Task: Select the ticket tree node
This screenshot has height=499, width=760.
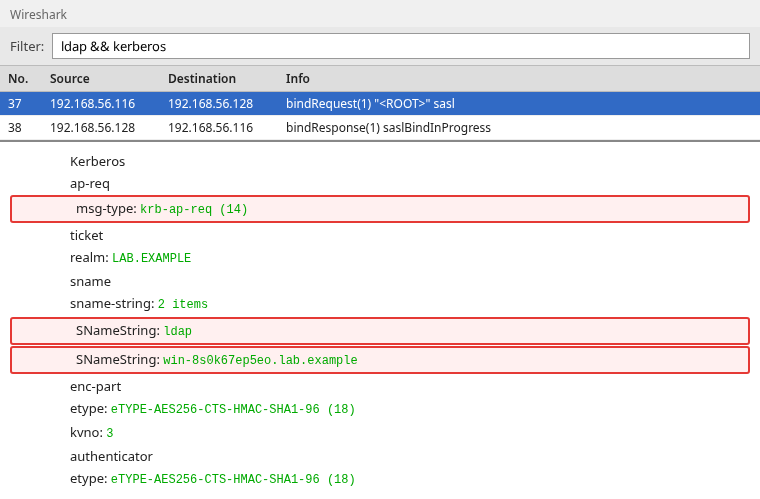Action: 86,235
